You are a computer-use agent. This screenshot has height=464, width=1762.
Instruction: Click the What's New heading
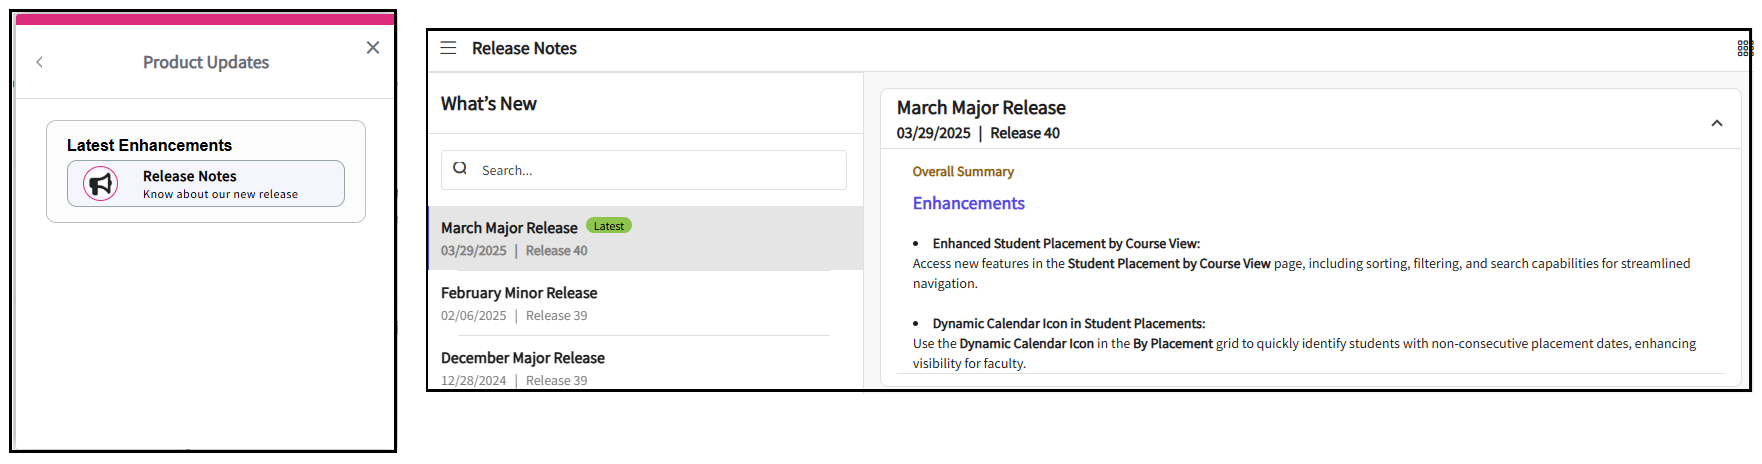(489, 104)
